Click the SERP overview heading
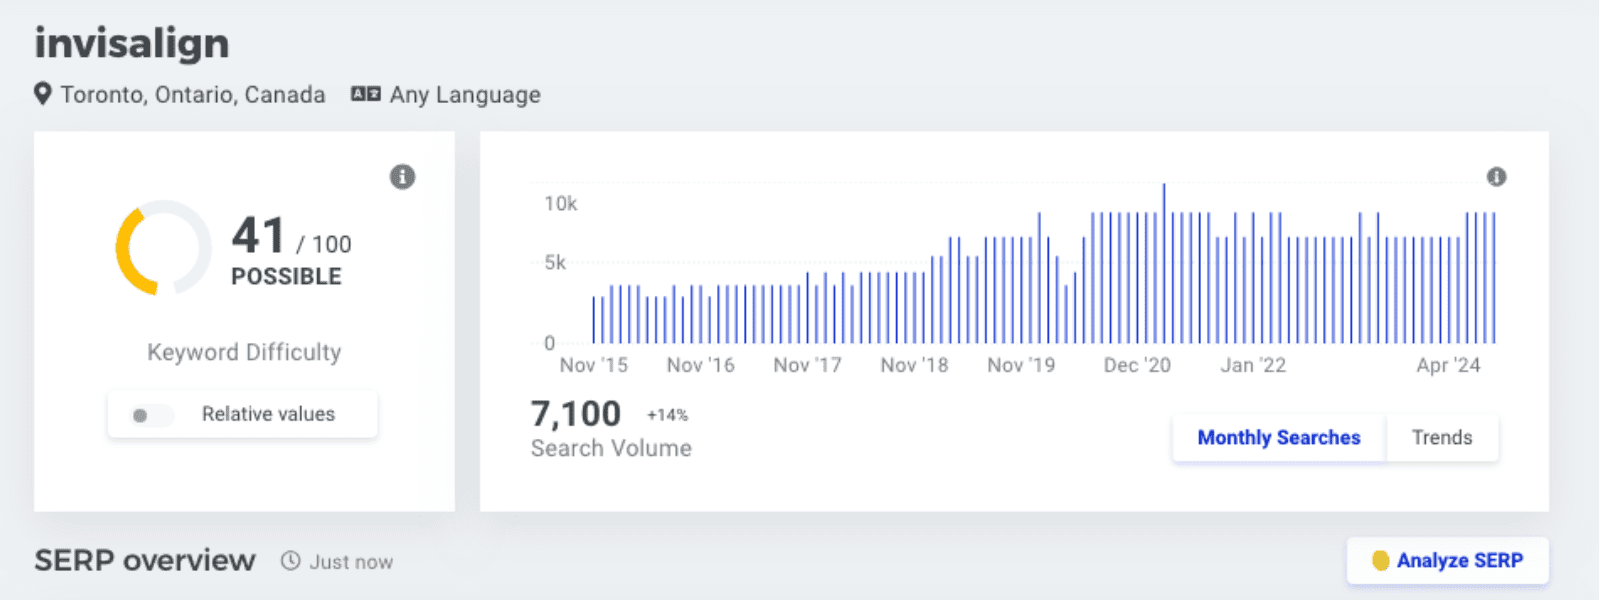Image resolution: width=1600 pixels, height=600 pixels. point(145,560)
